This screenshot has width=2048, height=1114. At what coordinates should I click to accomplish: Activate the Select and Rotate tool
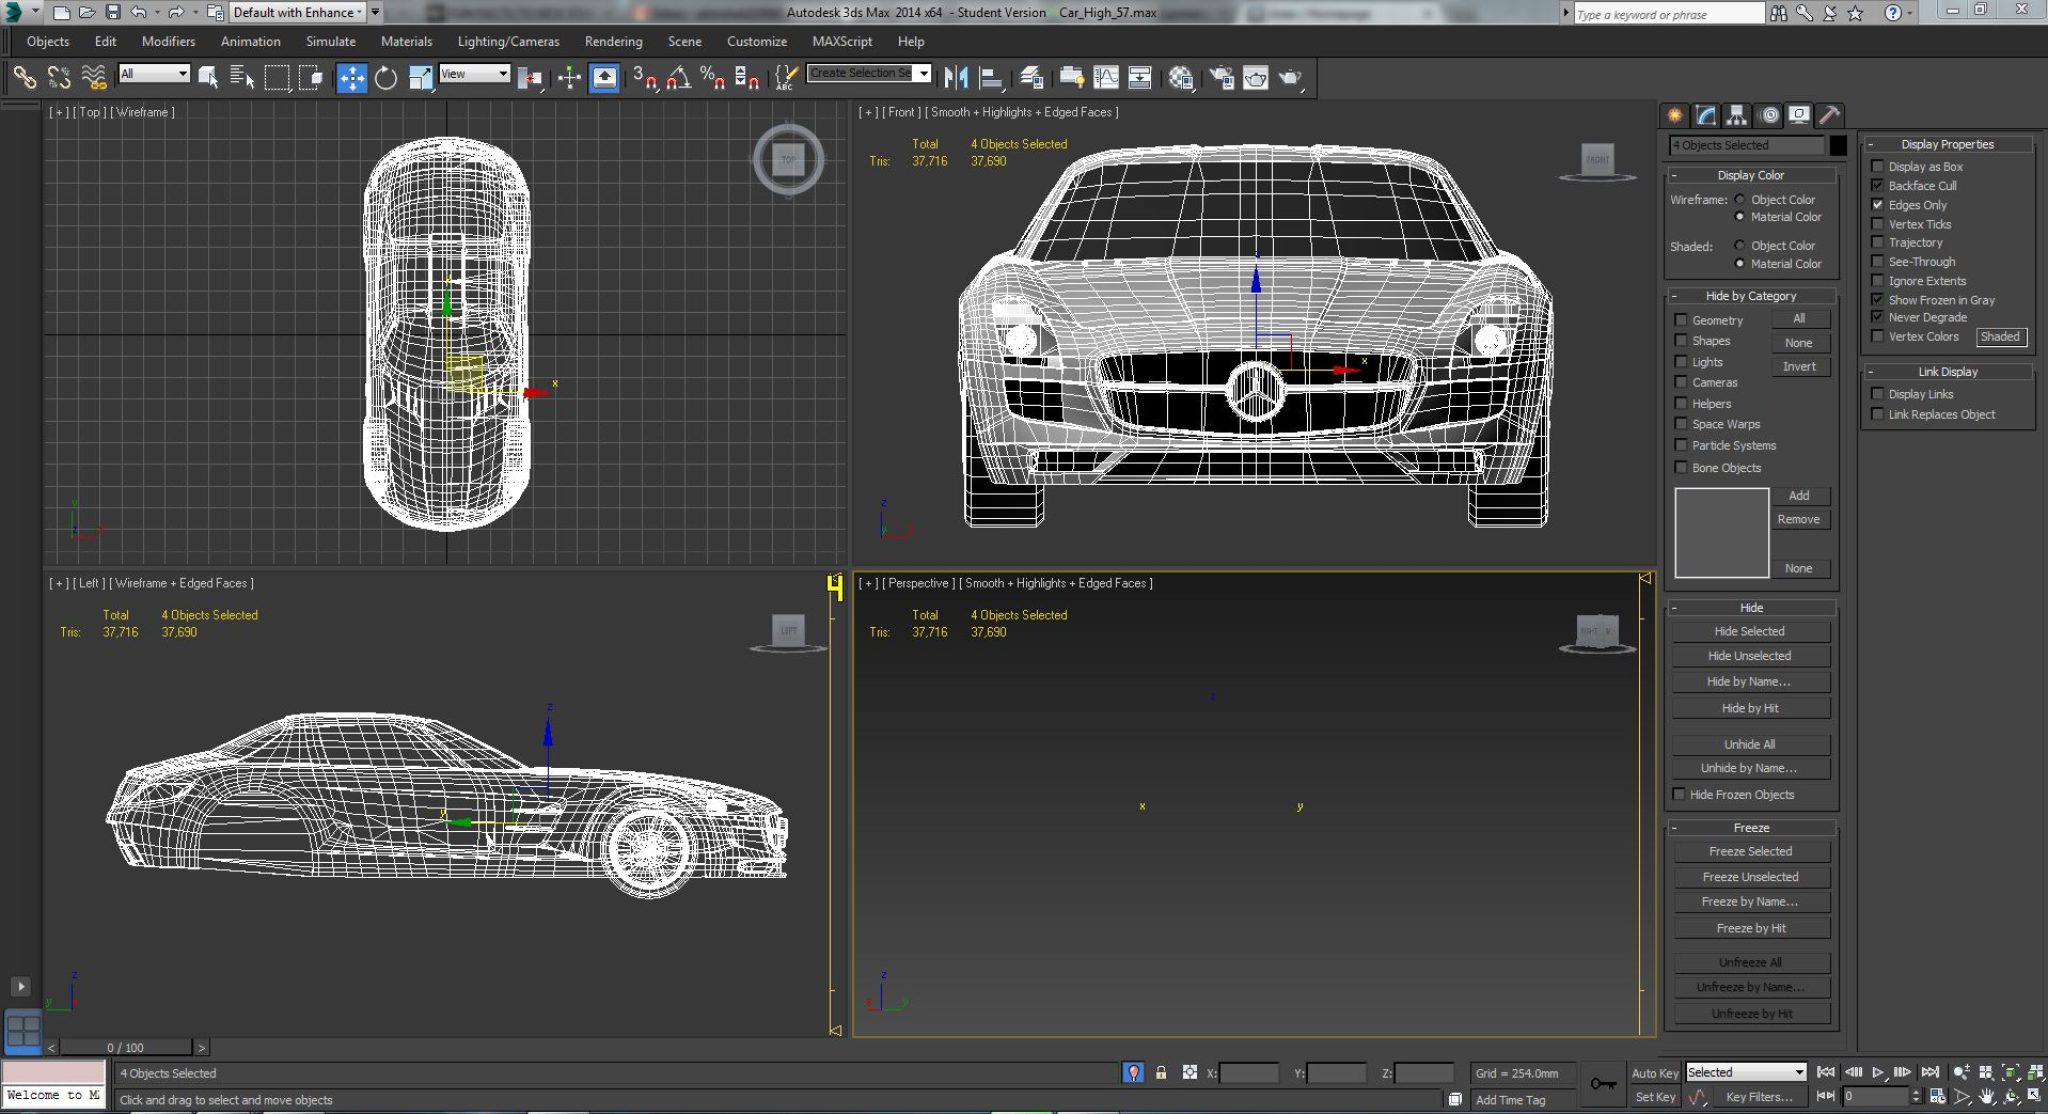pyautogui.click(x=387, y=77)
